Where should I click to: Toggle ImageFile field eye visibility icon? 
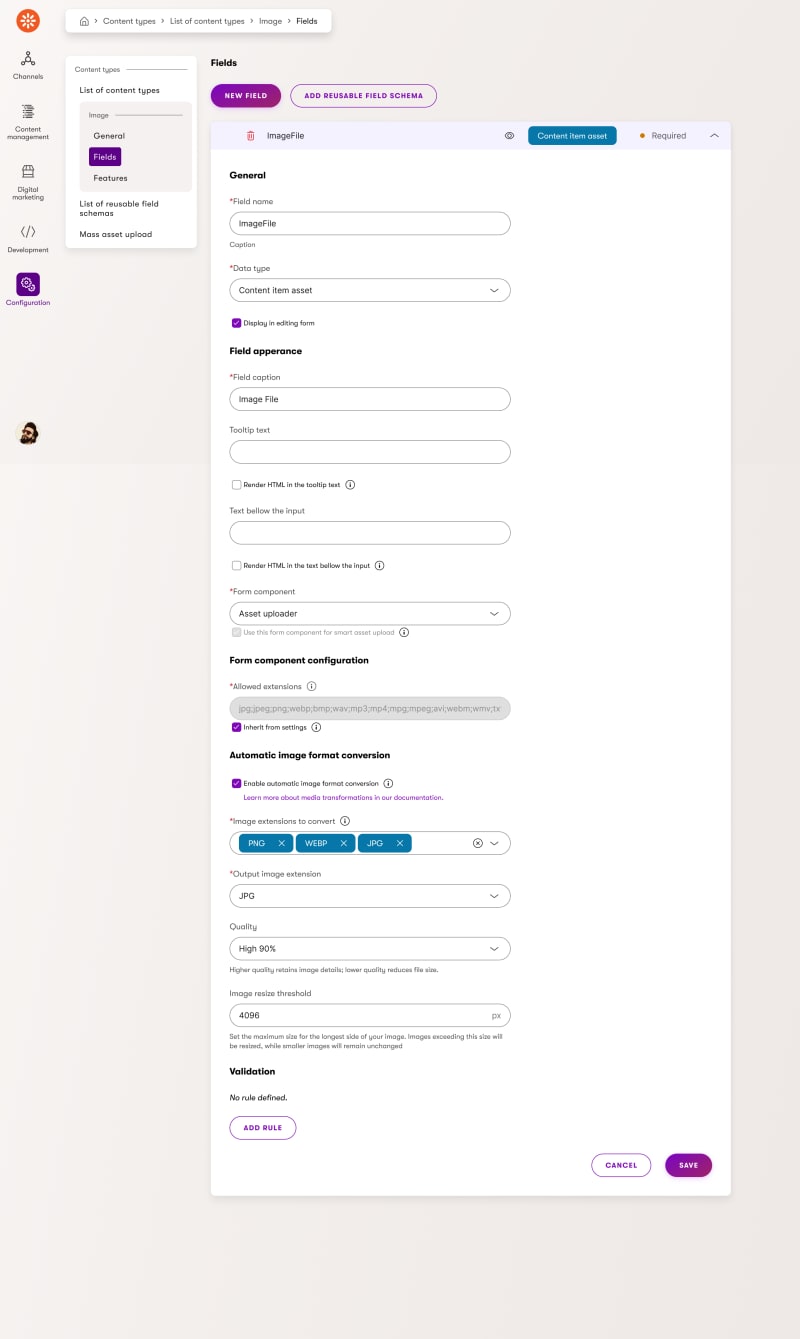pyautogui.click(x=509, y=135)
